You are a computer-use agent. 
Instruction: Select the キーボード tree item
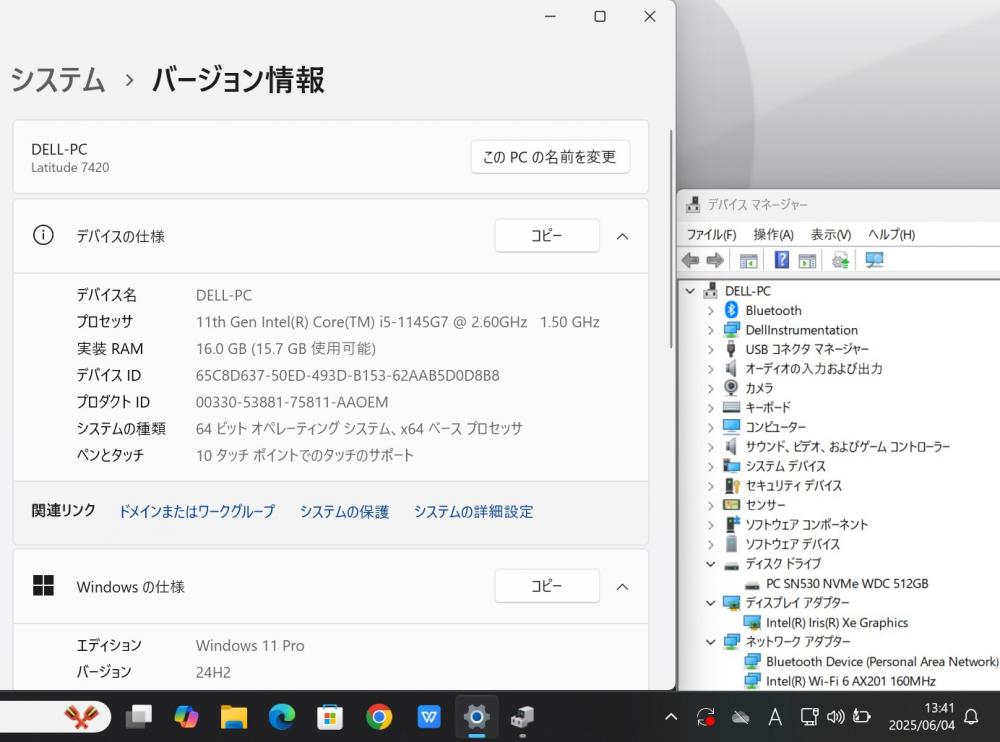pos(768,408)
